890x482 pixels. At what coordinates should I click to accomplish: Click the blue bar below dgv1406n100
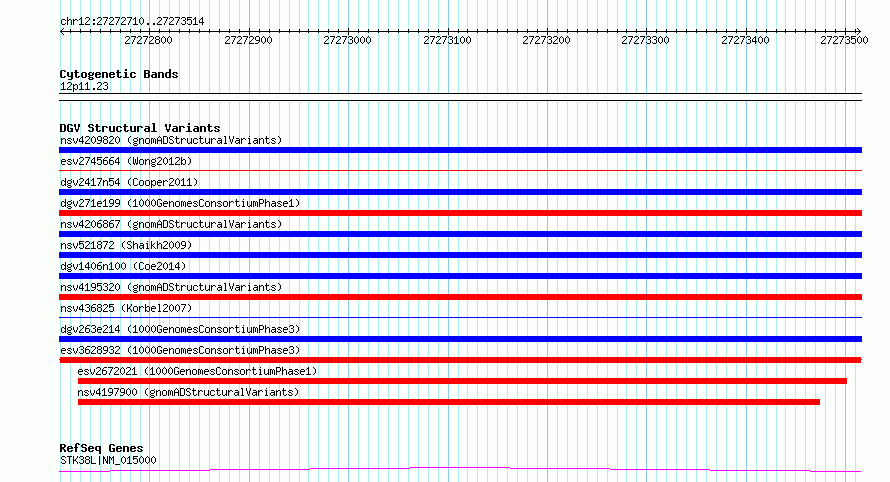click(460, 276)
